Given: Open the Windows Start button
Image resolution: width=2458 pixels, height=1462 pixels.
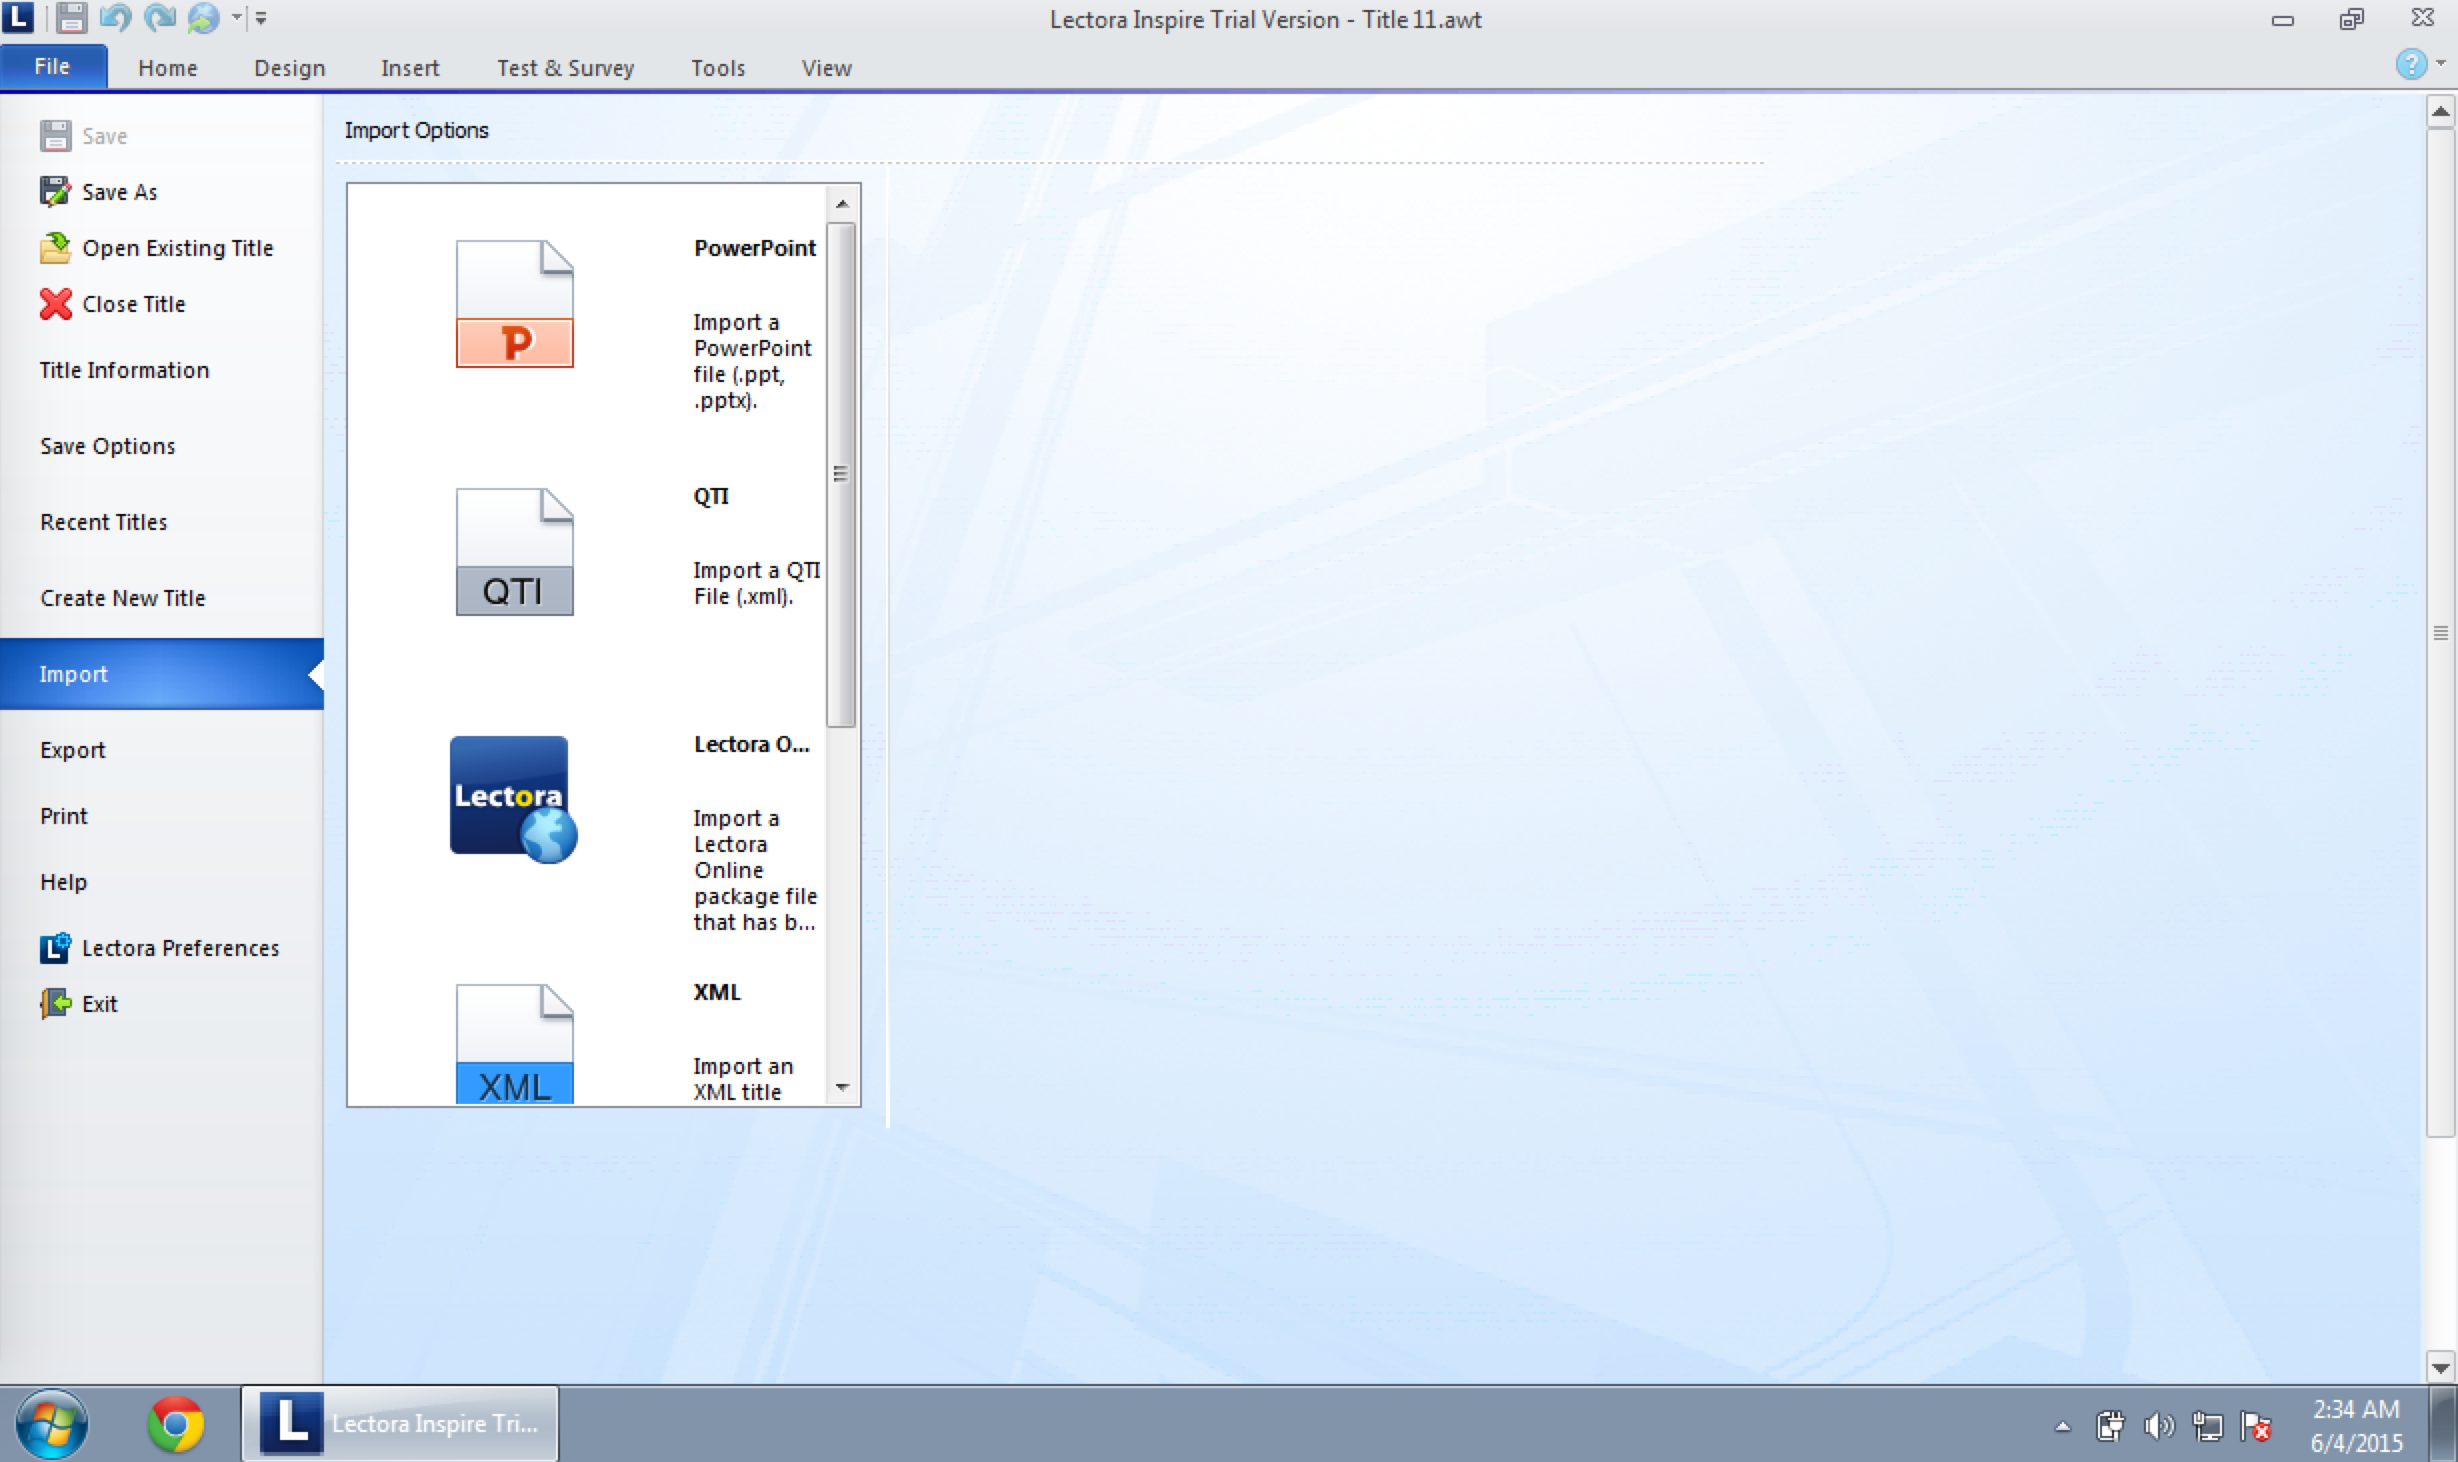Looking at the screenshot, I should point(52,1424).
